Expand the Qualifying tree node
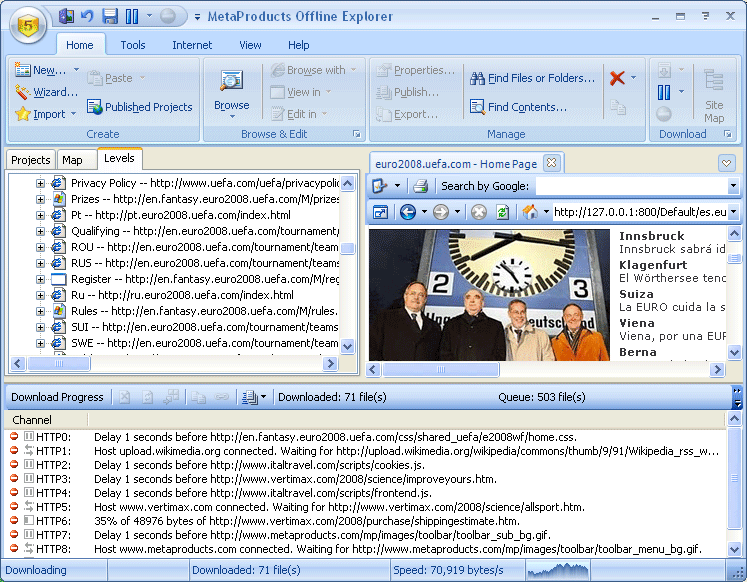The height and width of the screenshot is (582, 747). point(41,231)
